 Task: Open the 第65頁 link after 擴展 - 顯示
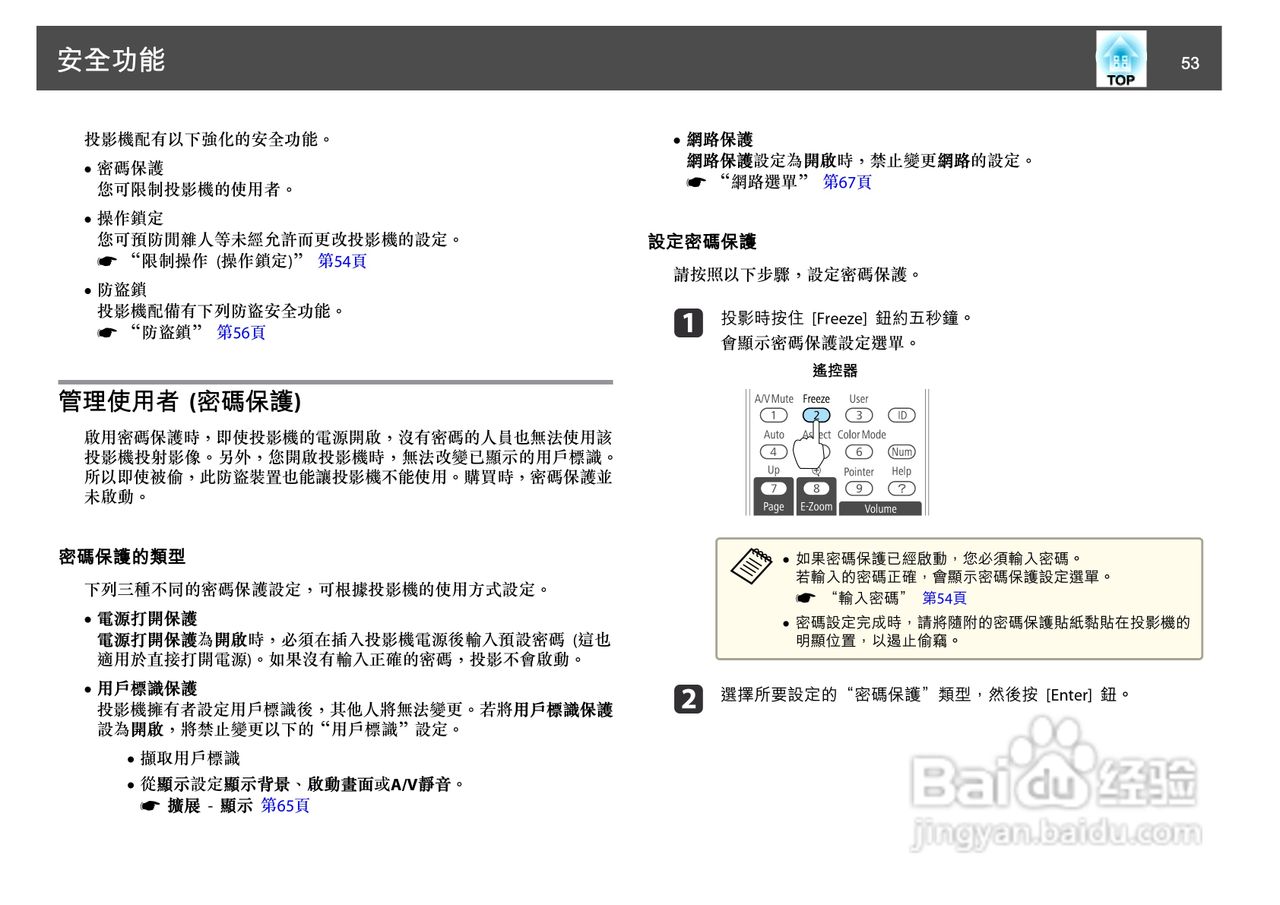pos(285,805)
